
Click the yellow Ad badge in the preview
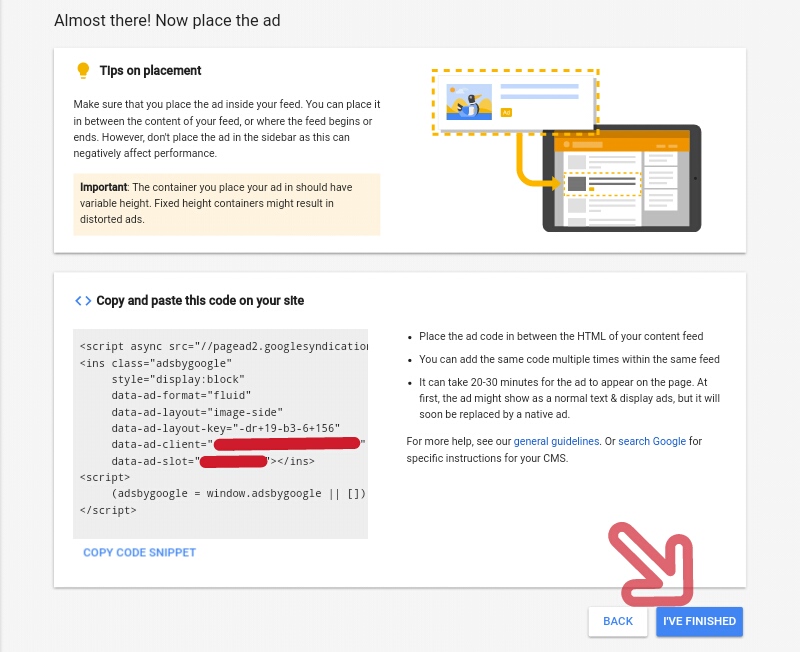[506, 113]
